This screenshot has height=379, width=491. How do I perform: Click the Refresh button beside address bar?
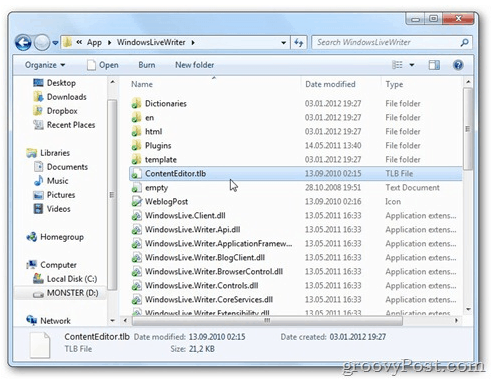click(x=299, y=42)
